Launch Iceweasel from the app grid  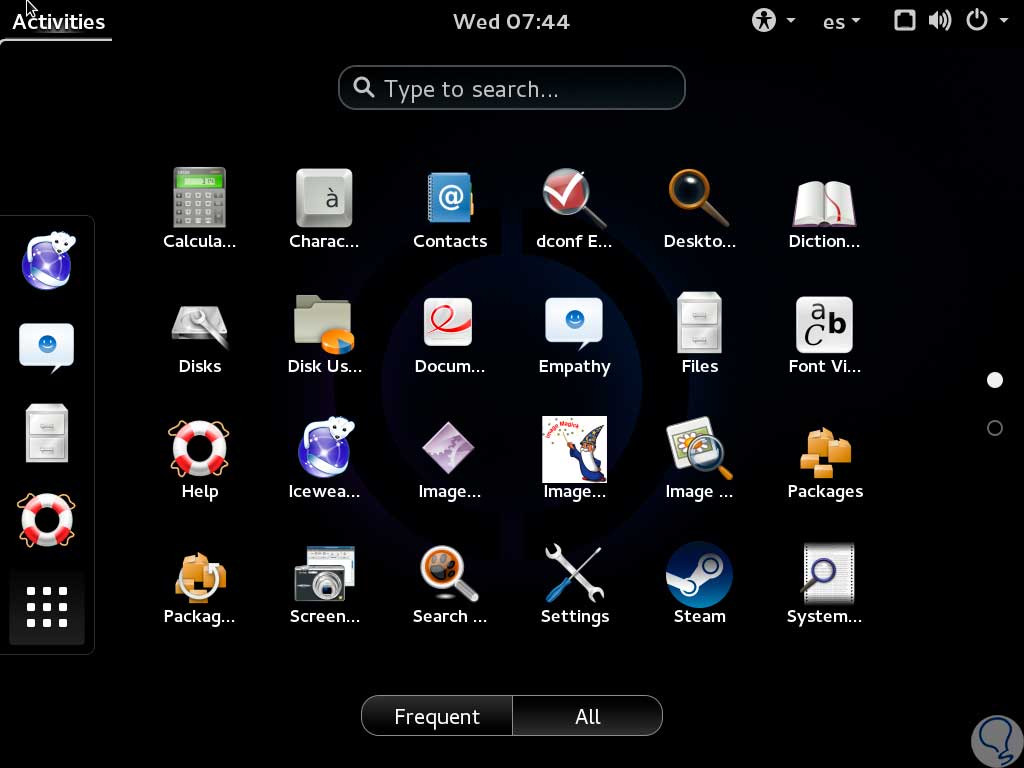click(324, 458)
